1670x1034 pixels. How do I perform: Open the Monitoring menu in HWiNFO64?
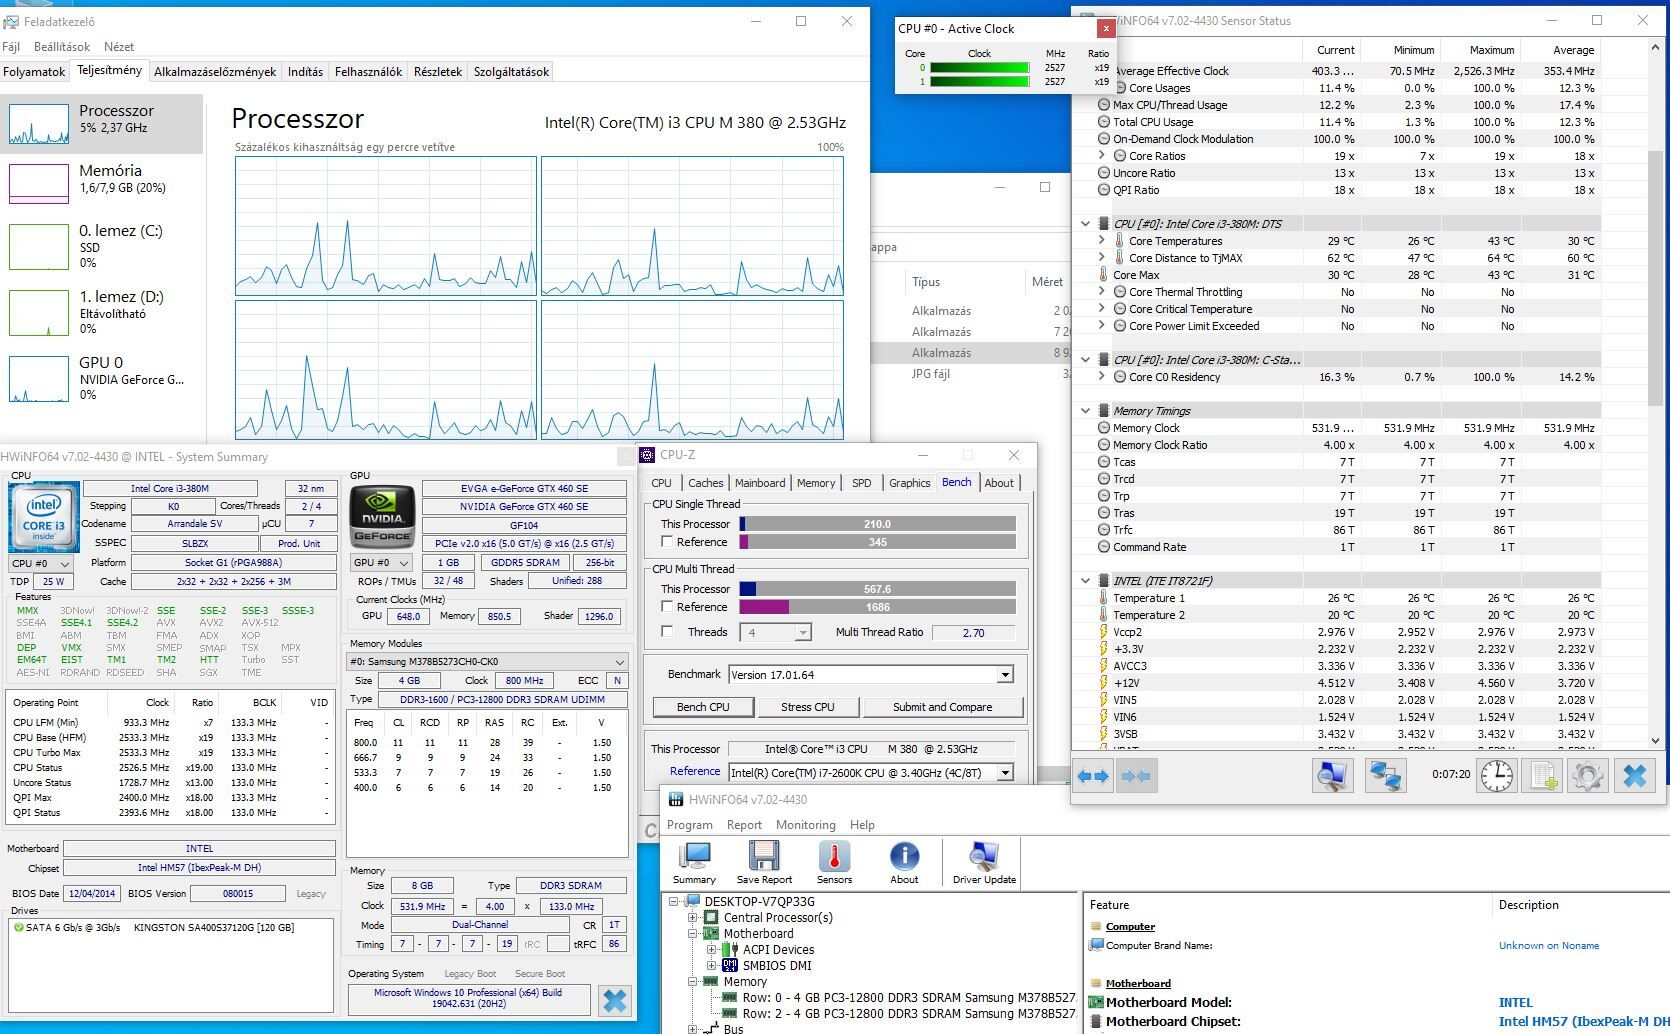[805, 825]
